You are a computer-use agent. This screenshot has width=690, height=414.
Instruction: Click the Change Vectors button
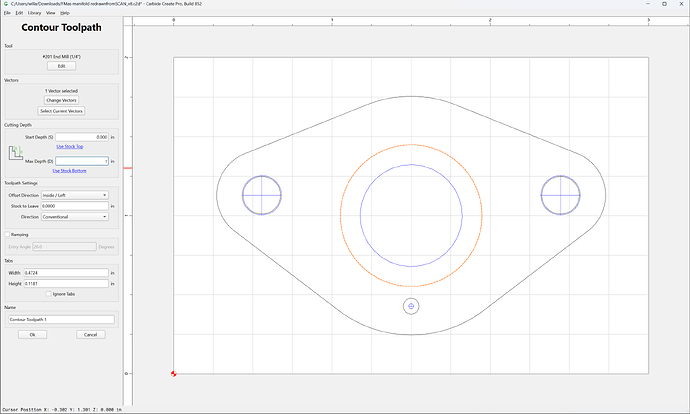click(x=62, y=100)
